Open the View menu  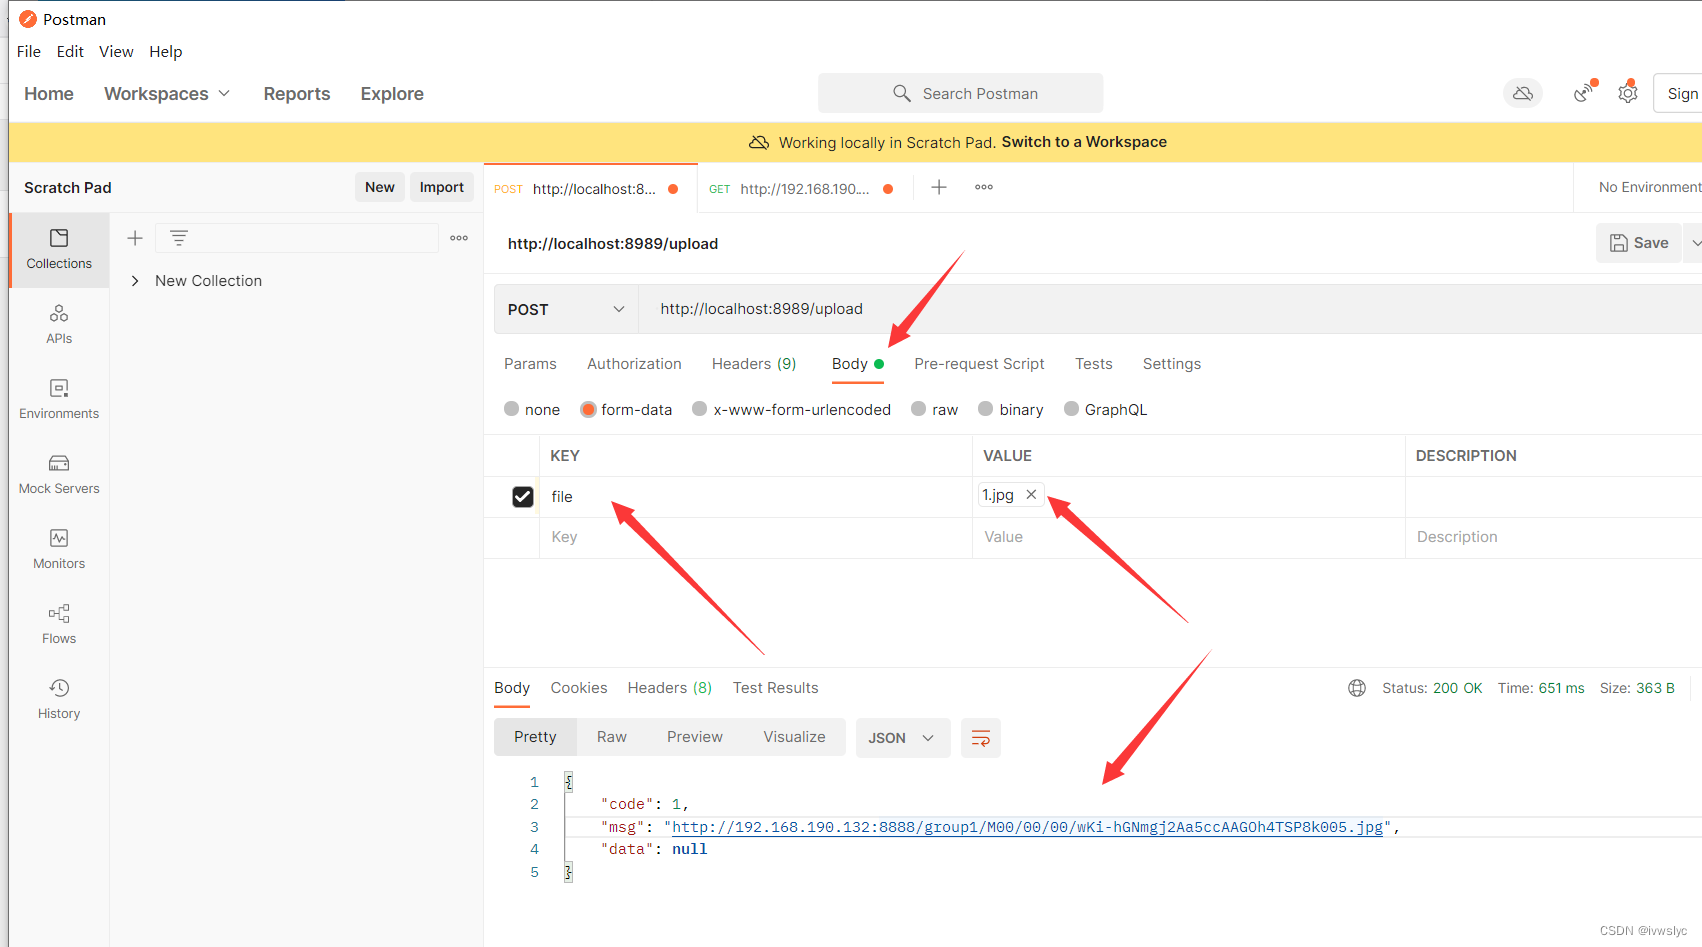(116, 51)
